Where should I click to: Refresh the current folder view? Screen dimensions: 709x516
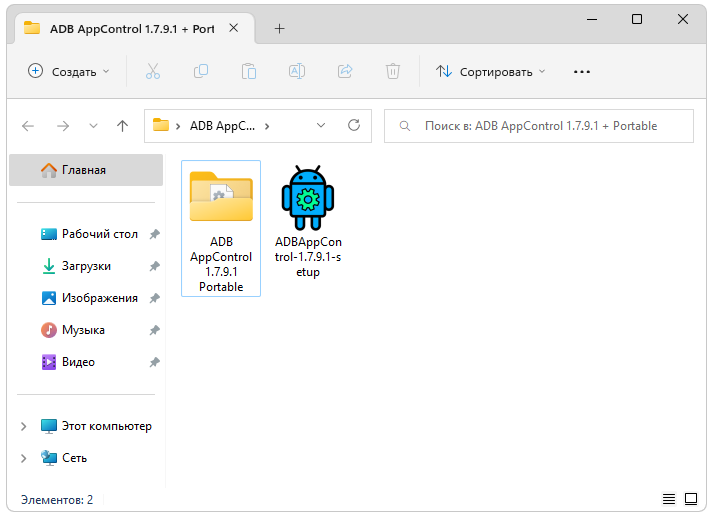coord(354,125)
